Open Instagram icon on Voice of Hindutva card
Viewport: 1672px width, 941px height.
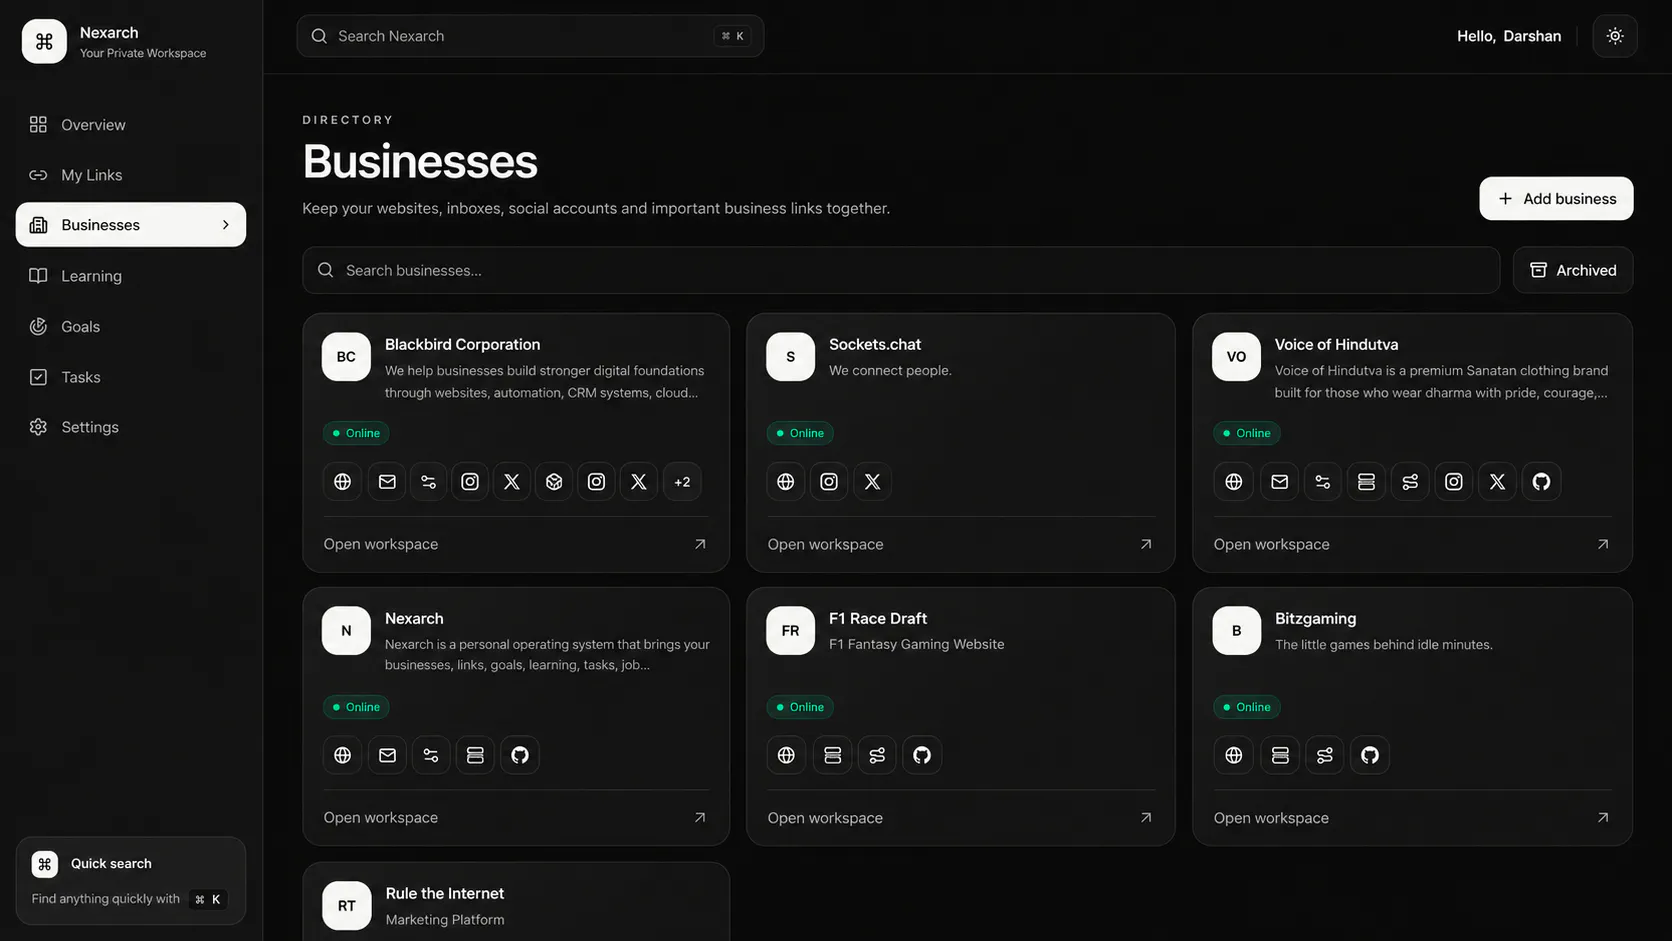tap(1454, 482)
